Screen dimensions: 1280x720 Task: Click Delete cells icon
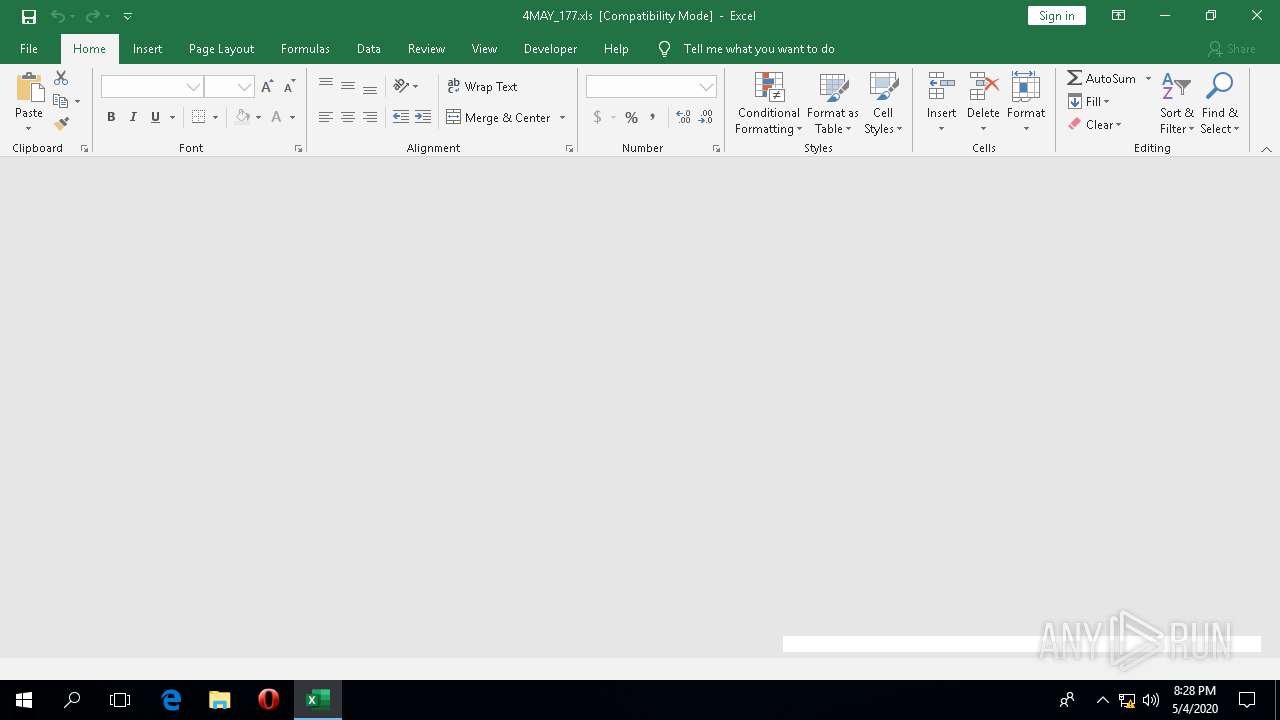tap(984, 87)
